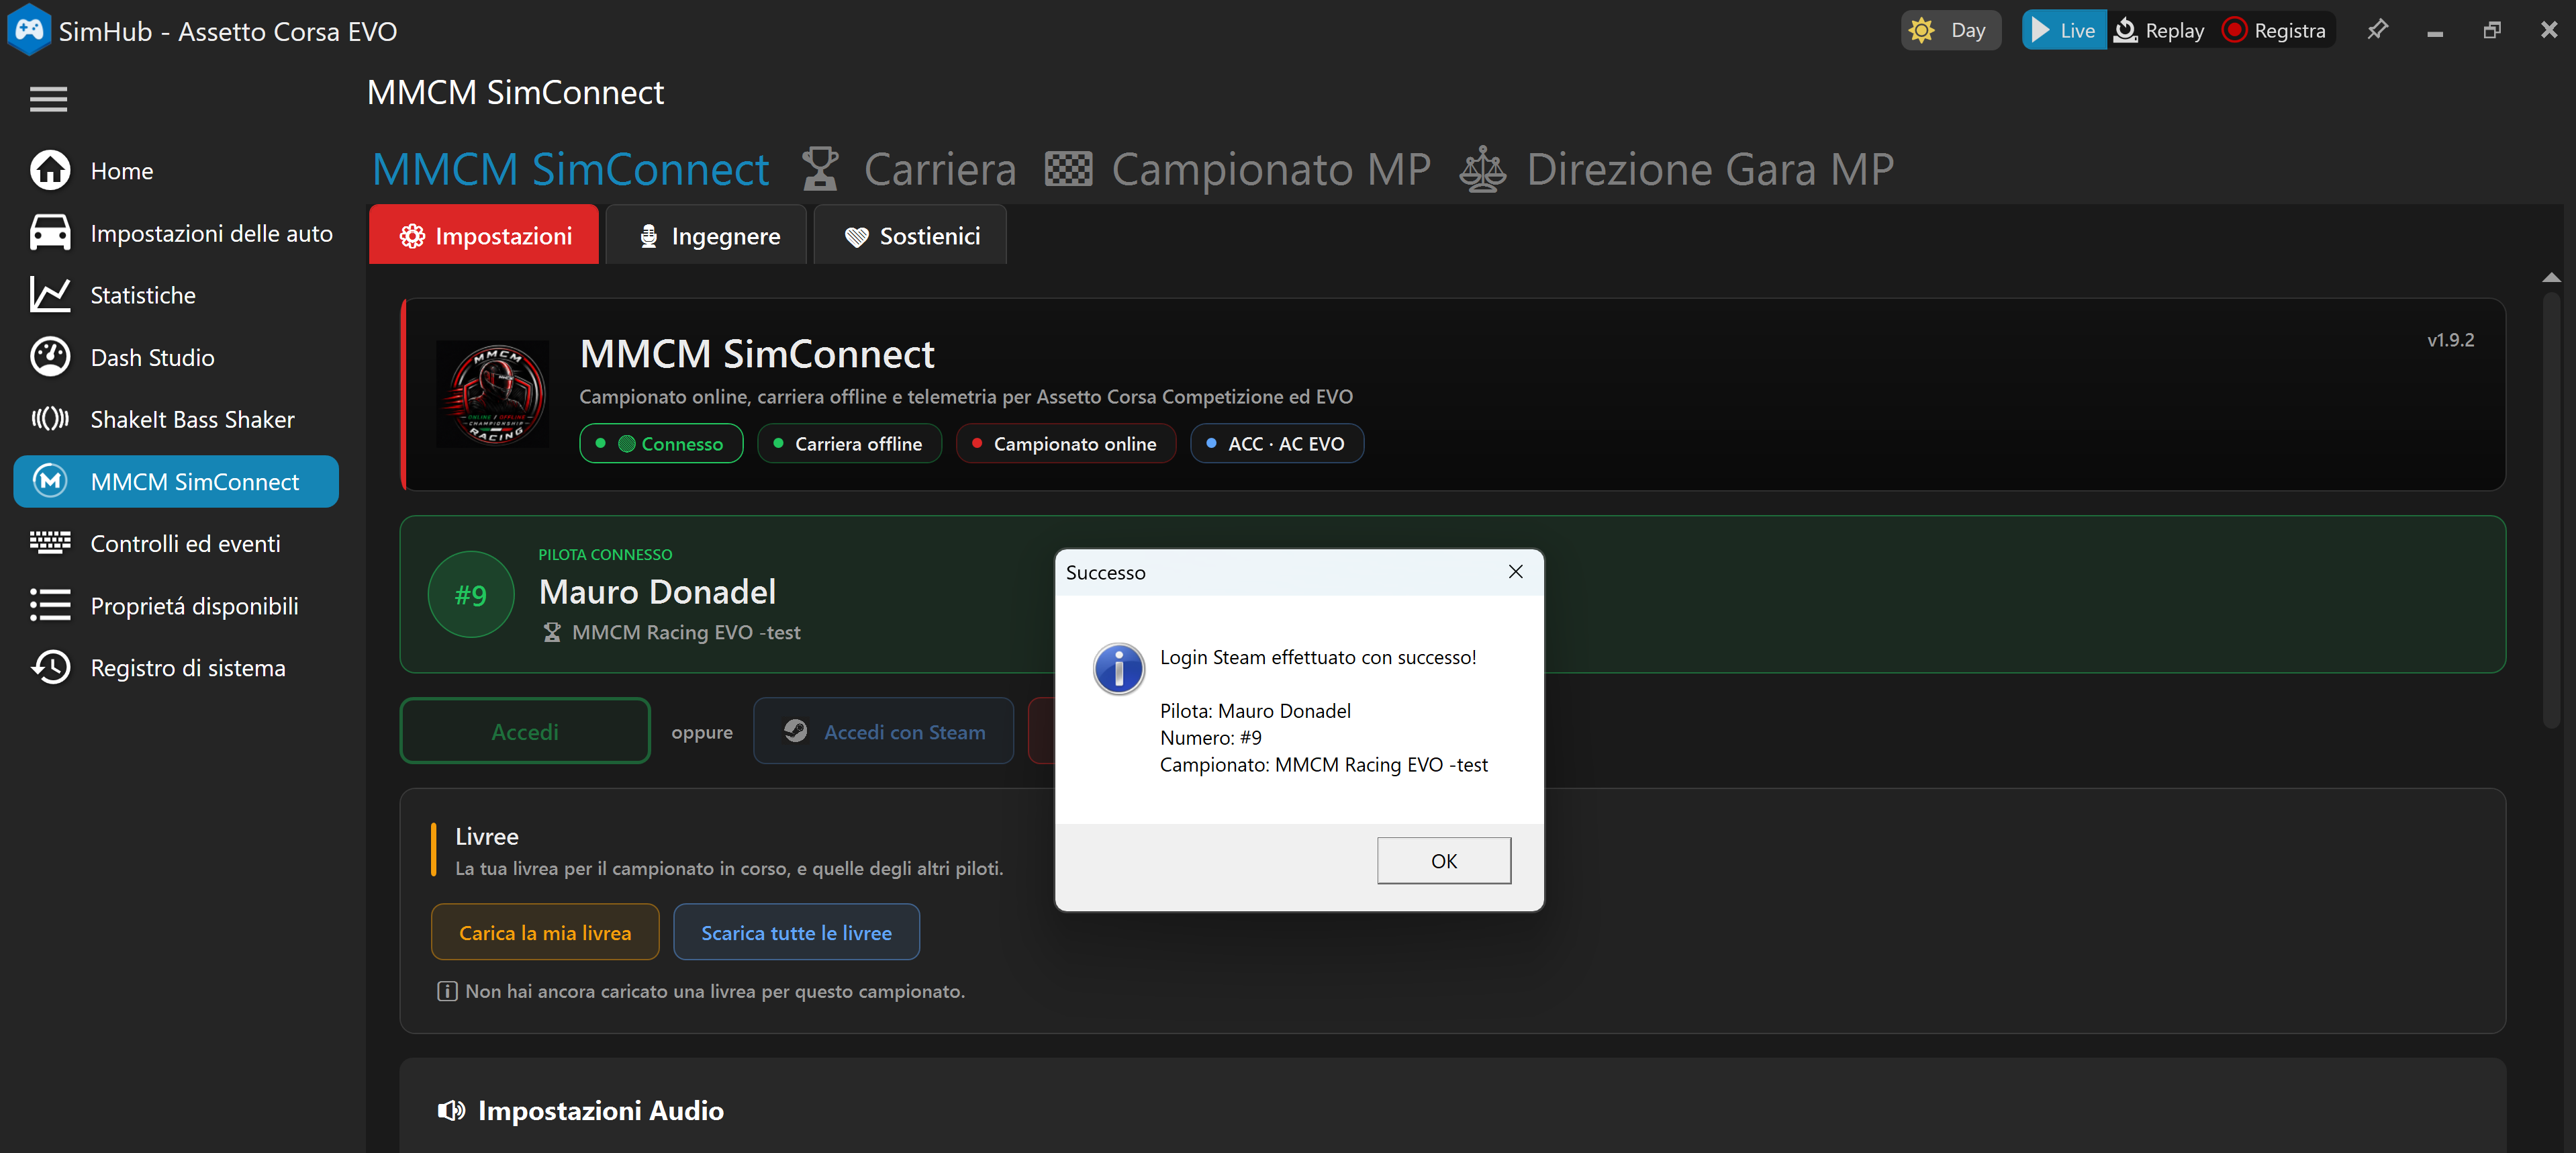Click Accedi con Steam button
Viewport: 2576px width, 1153px height.
883,731
